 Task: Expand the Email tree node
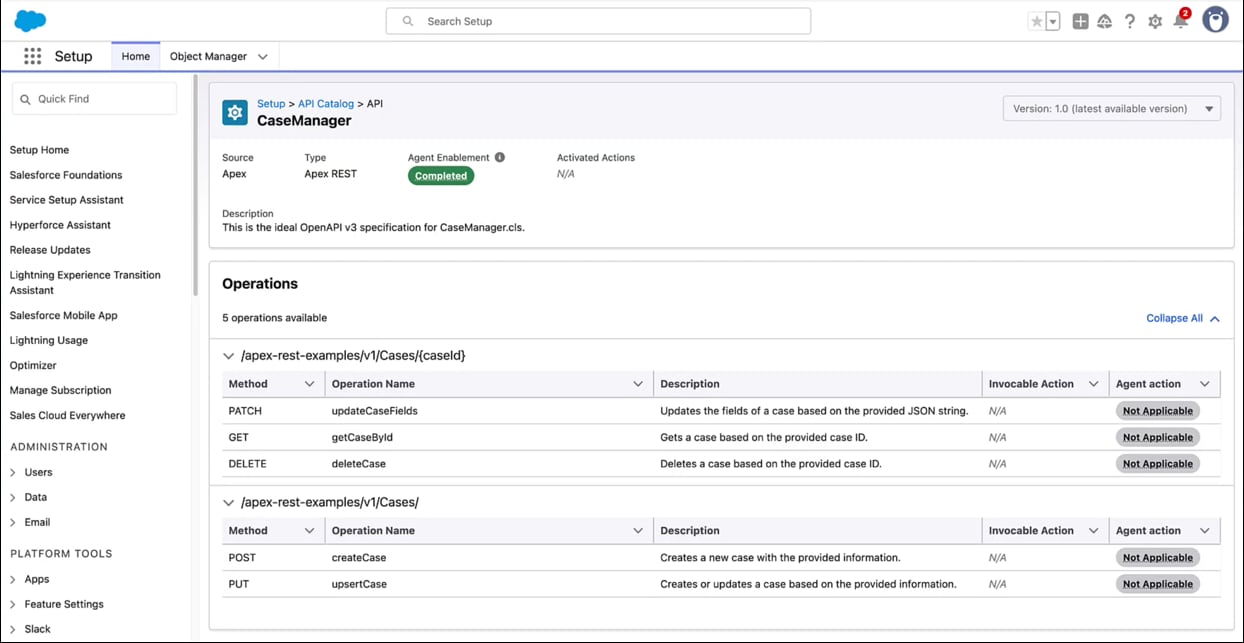(14, 522)
